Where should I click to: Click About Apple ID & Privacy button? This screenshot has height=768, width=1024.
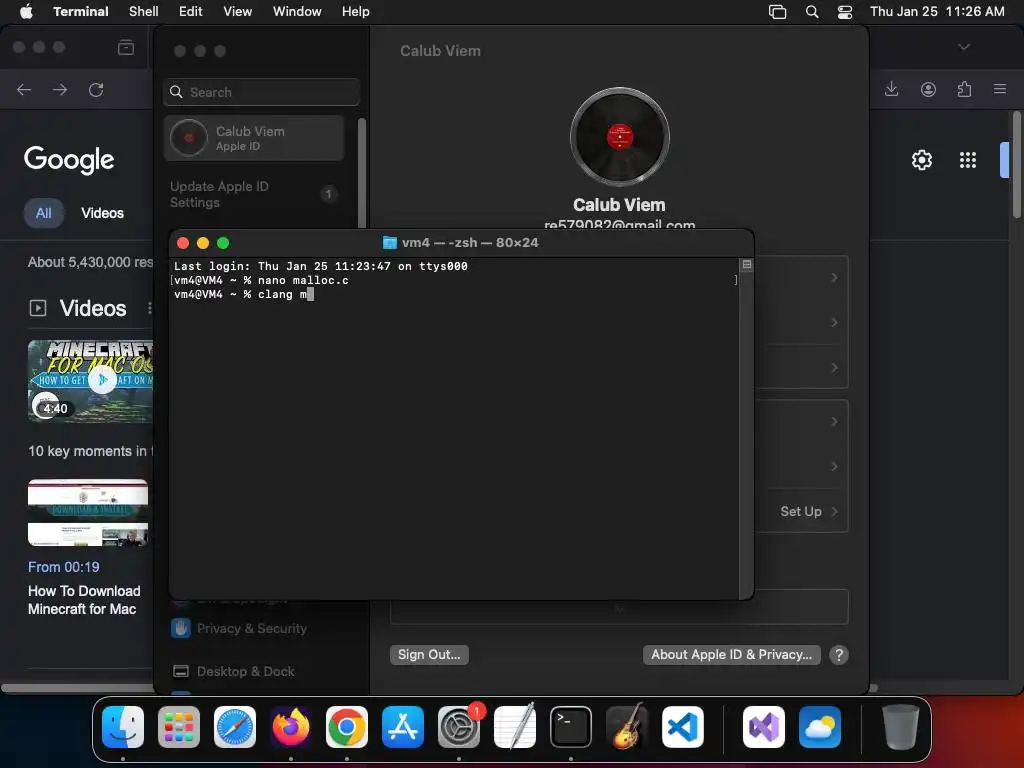tap(731, 654)
